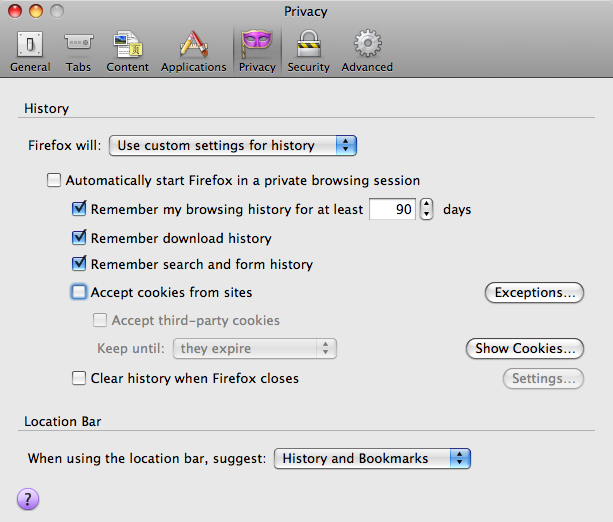Enable Accept cookies from sites
Image resolution: width=613 pixels, height=522 pixels.
pyautogui.click(x=79, y=293)
